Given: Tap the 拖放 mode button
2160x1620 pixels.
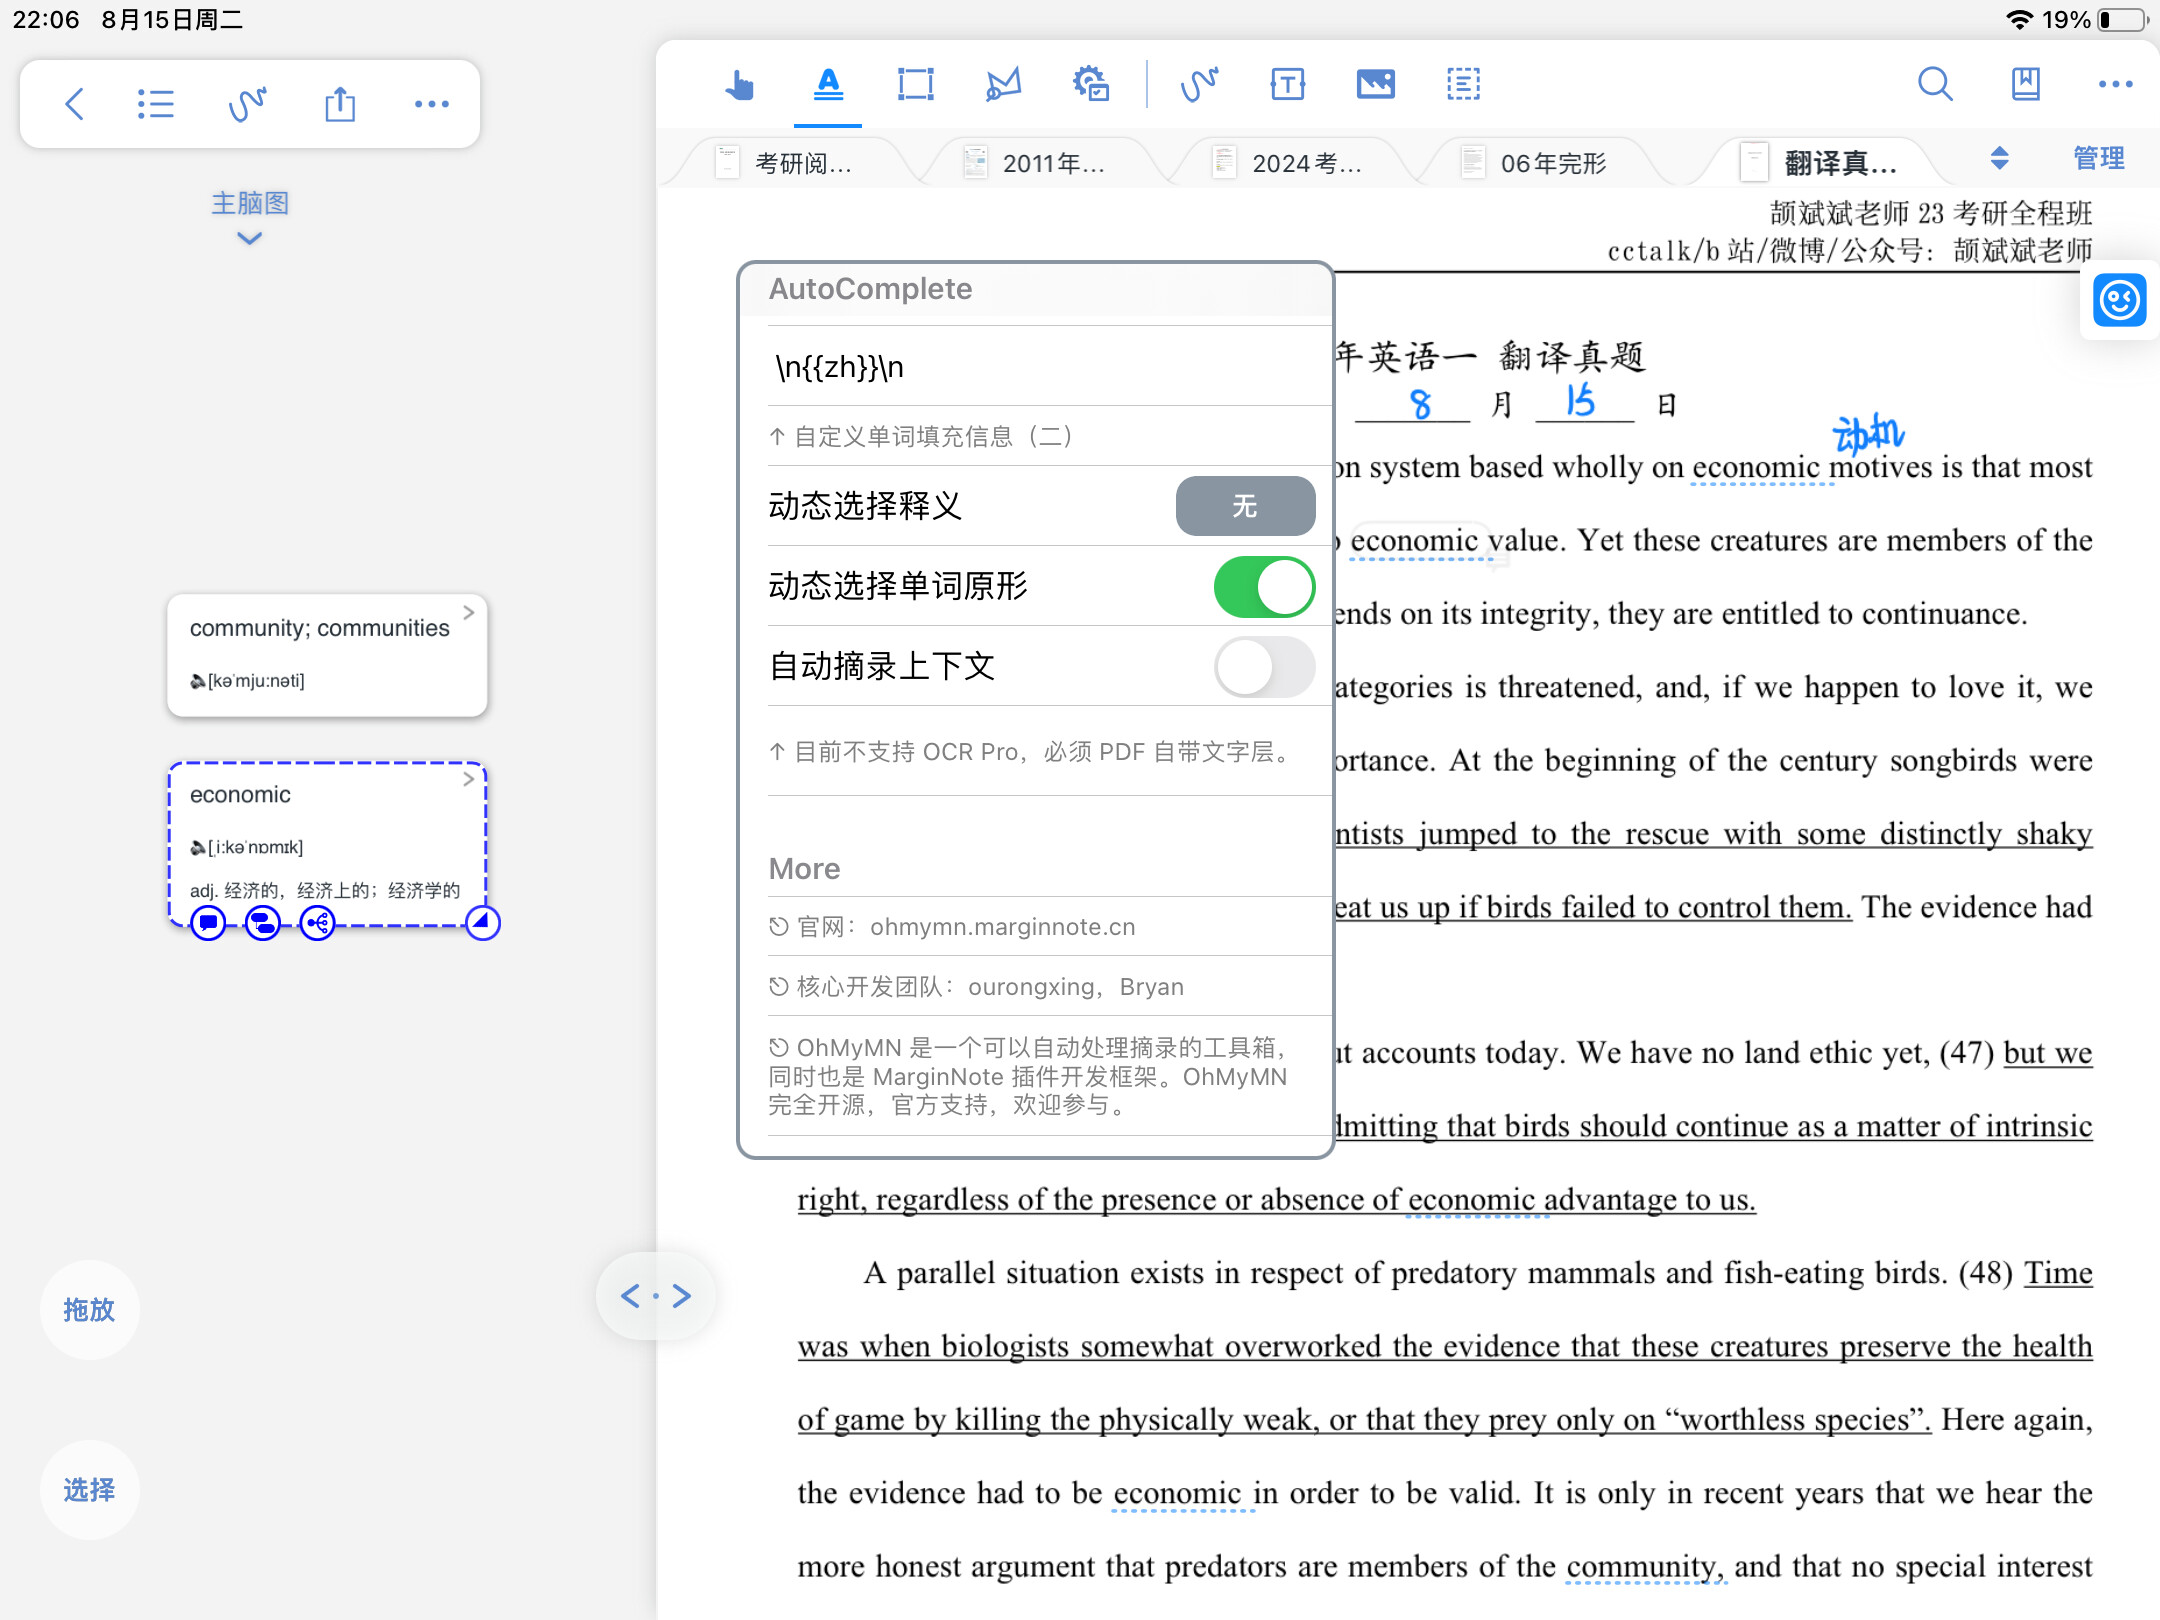Looking at the screenshot, I should 89,1310.
